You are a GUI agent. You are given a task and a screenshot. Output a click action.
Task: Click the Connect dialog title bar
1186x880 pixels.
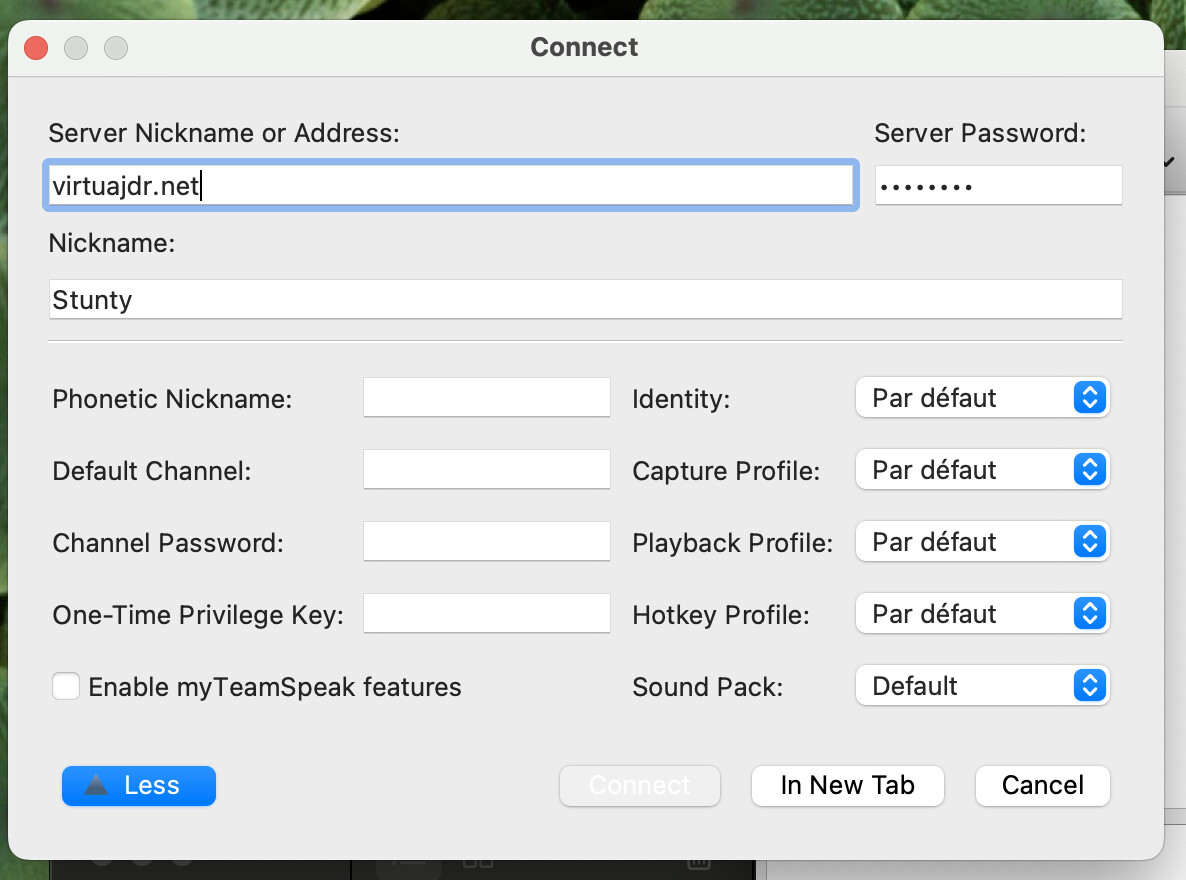pyautogui.click(x=584, y=47)
